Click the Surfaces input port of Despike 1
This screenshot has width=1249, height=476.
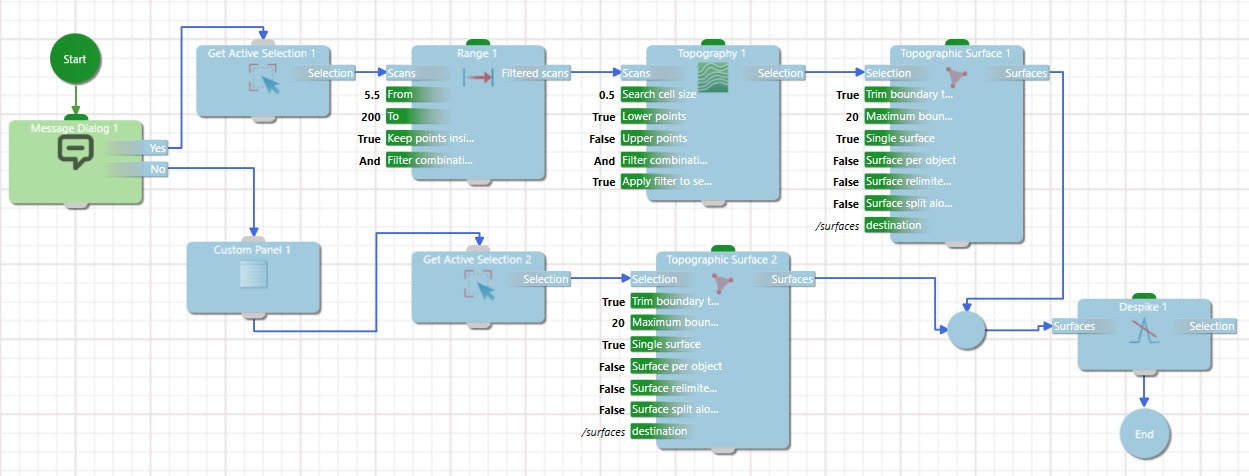coord(1084,326)
